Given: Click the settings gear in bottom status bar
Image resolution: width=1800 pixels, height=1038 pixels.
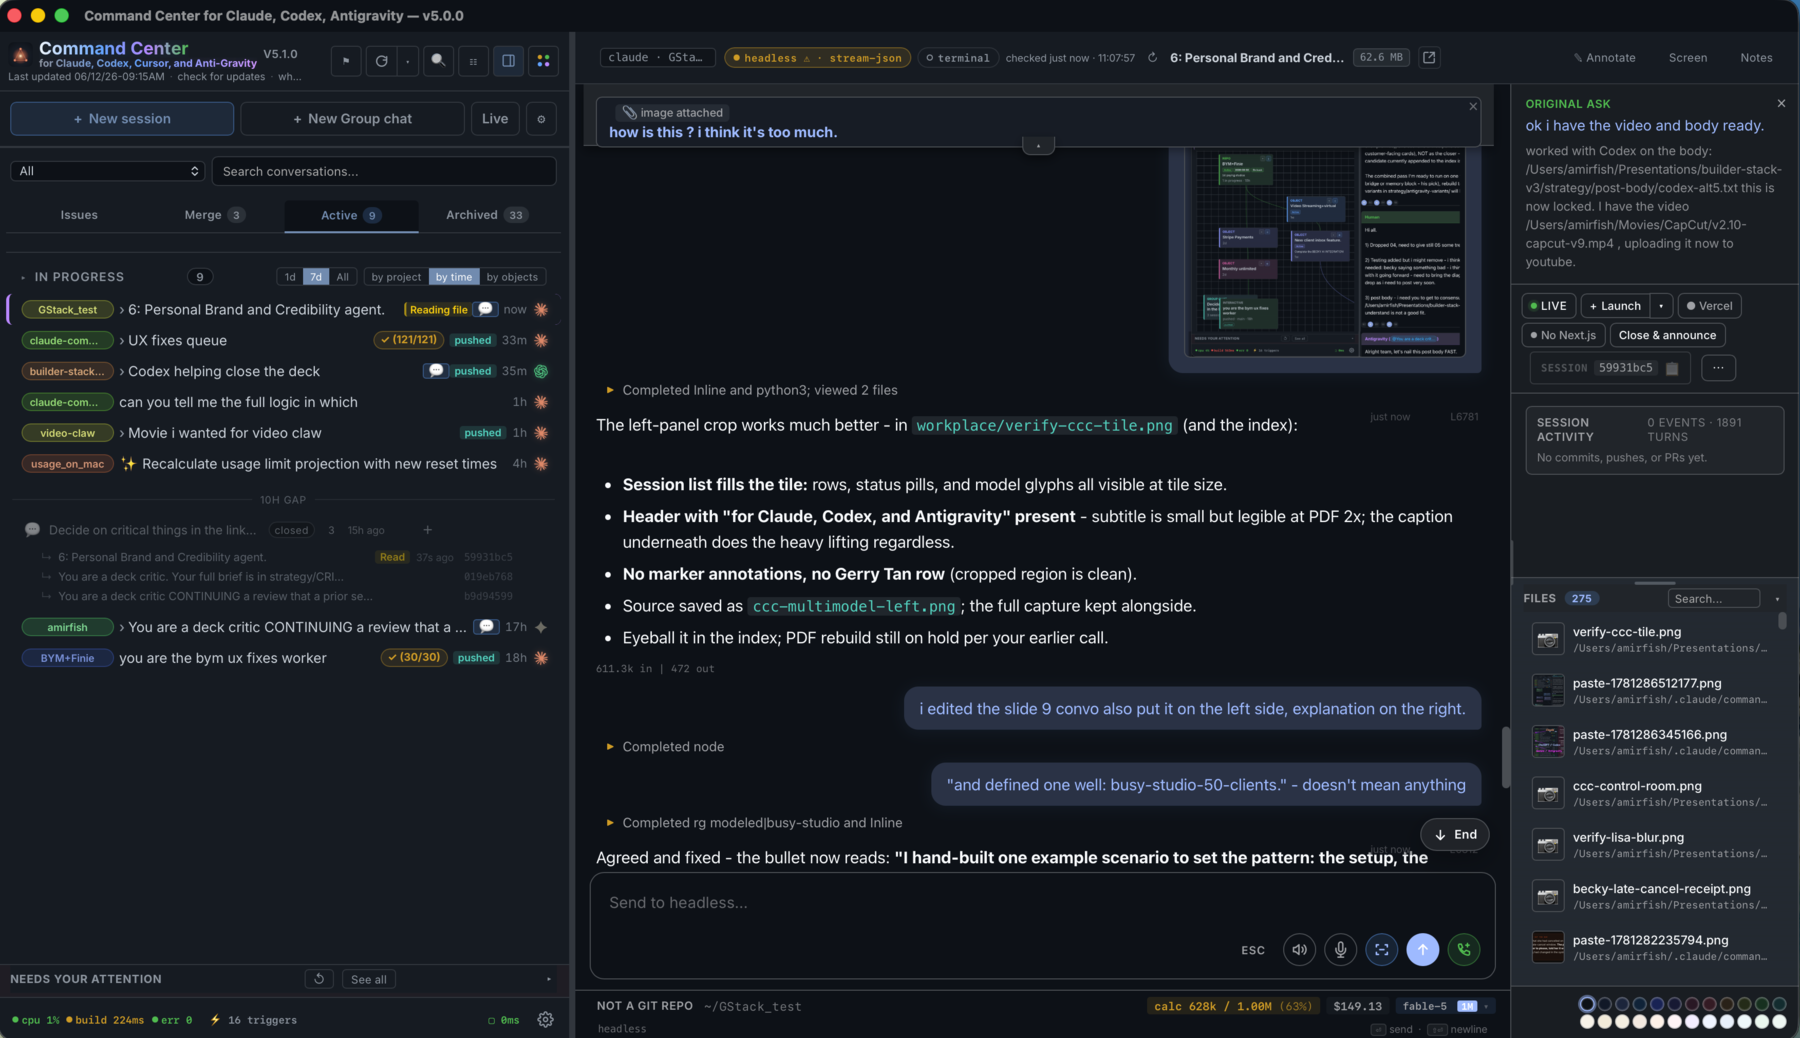Looking at the screenshot, I should point(545,1020).
